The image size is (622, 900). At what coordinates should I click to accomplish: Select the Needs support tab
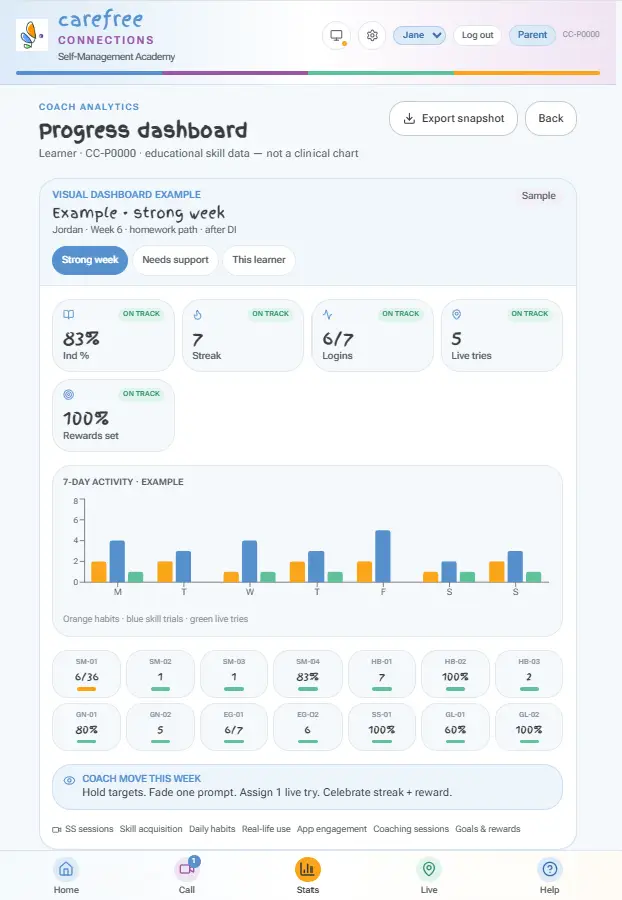pos(176,260)
